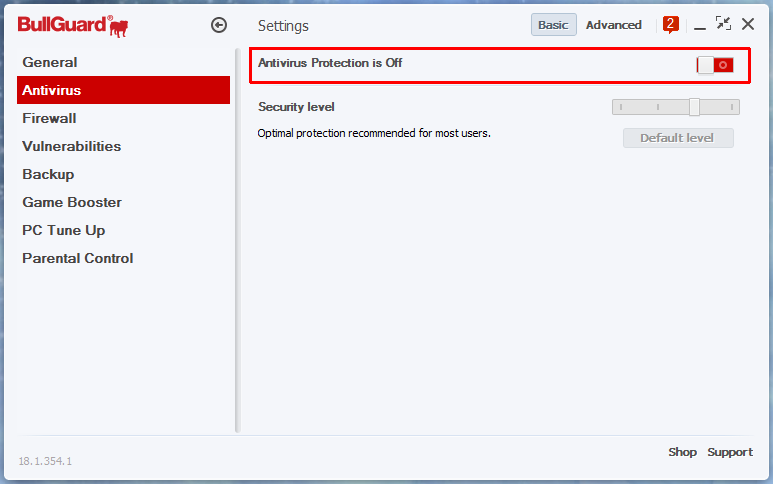
Task: Click the compact window mode icon
Action: pyautogui.click(x=723, y=23)
